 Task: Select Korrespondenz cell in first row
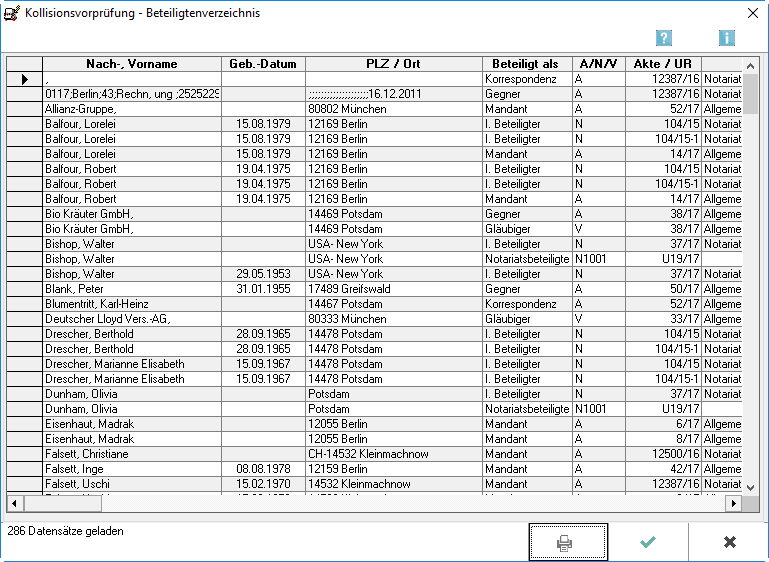(x=527, y=79)
